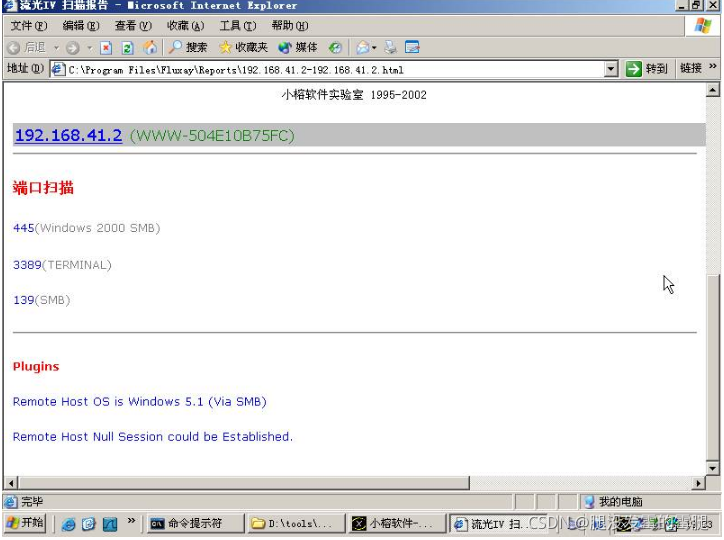The height and width of the screenshot is (540, 724).
Task: Click the History toolbar icon
Action: 335,48
